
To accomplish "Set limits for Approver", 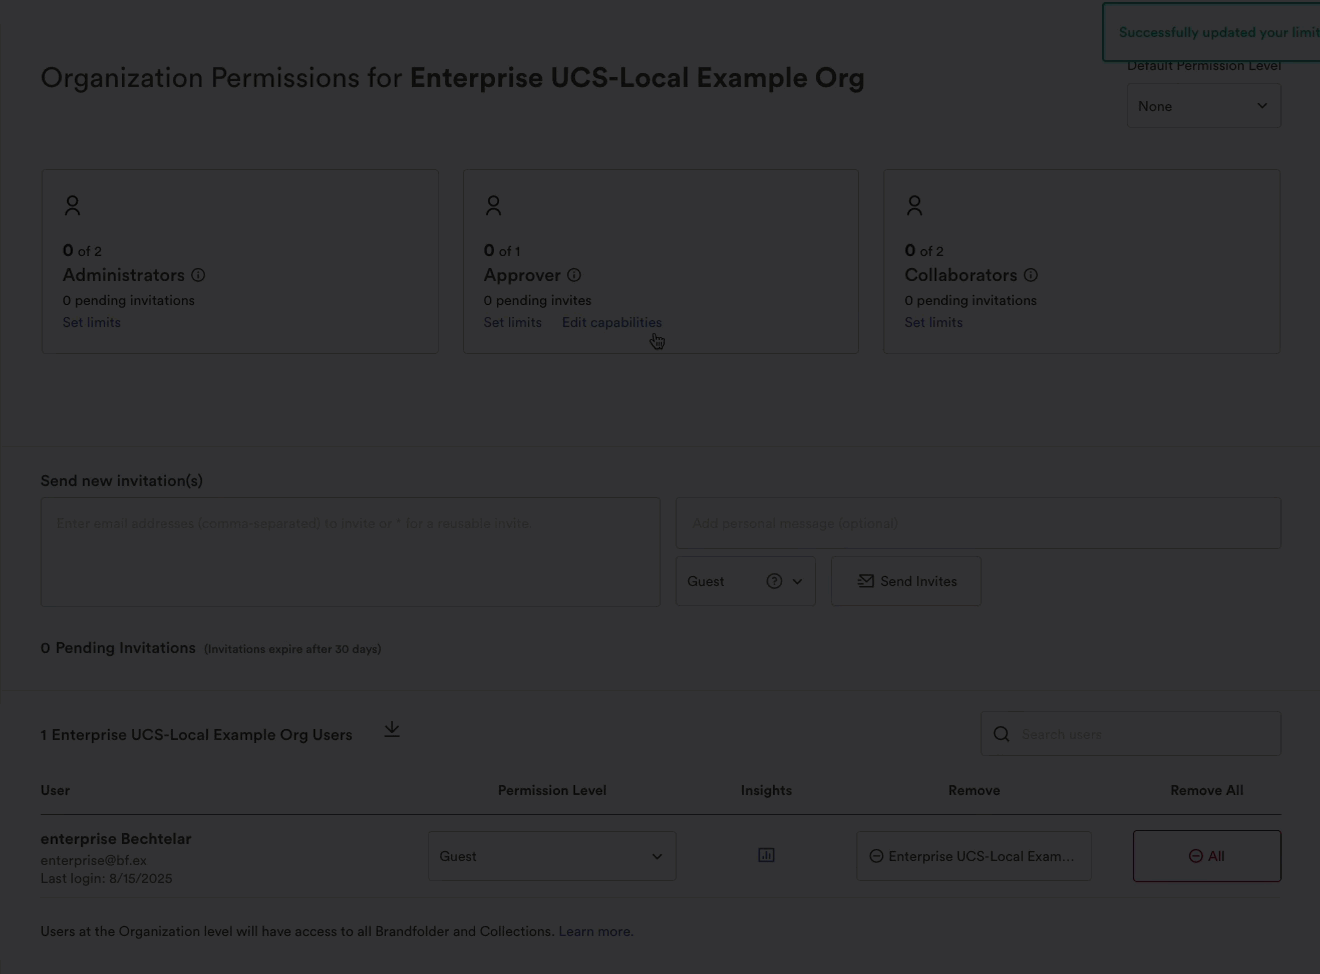I will point(513,322).
